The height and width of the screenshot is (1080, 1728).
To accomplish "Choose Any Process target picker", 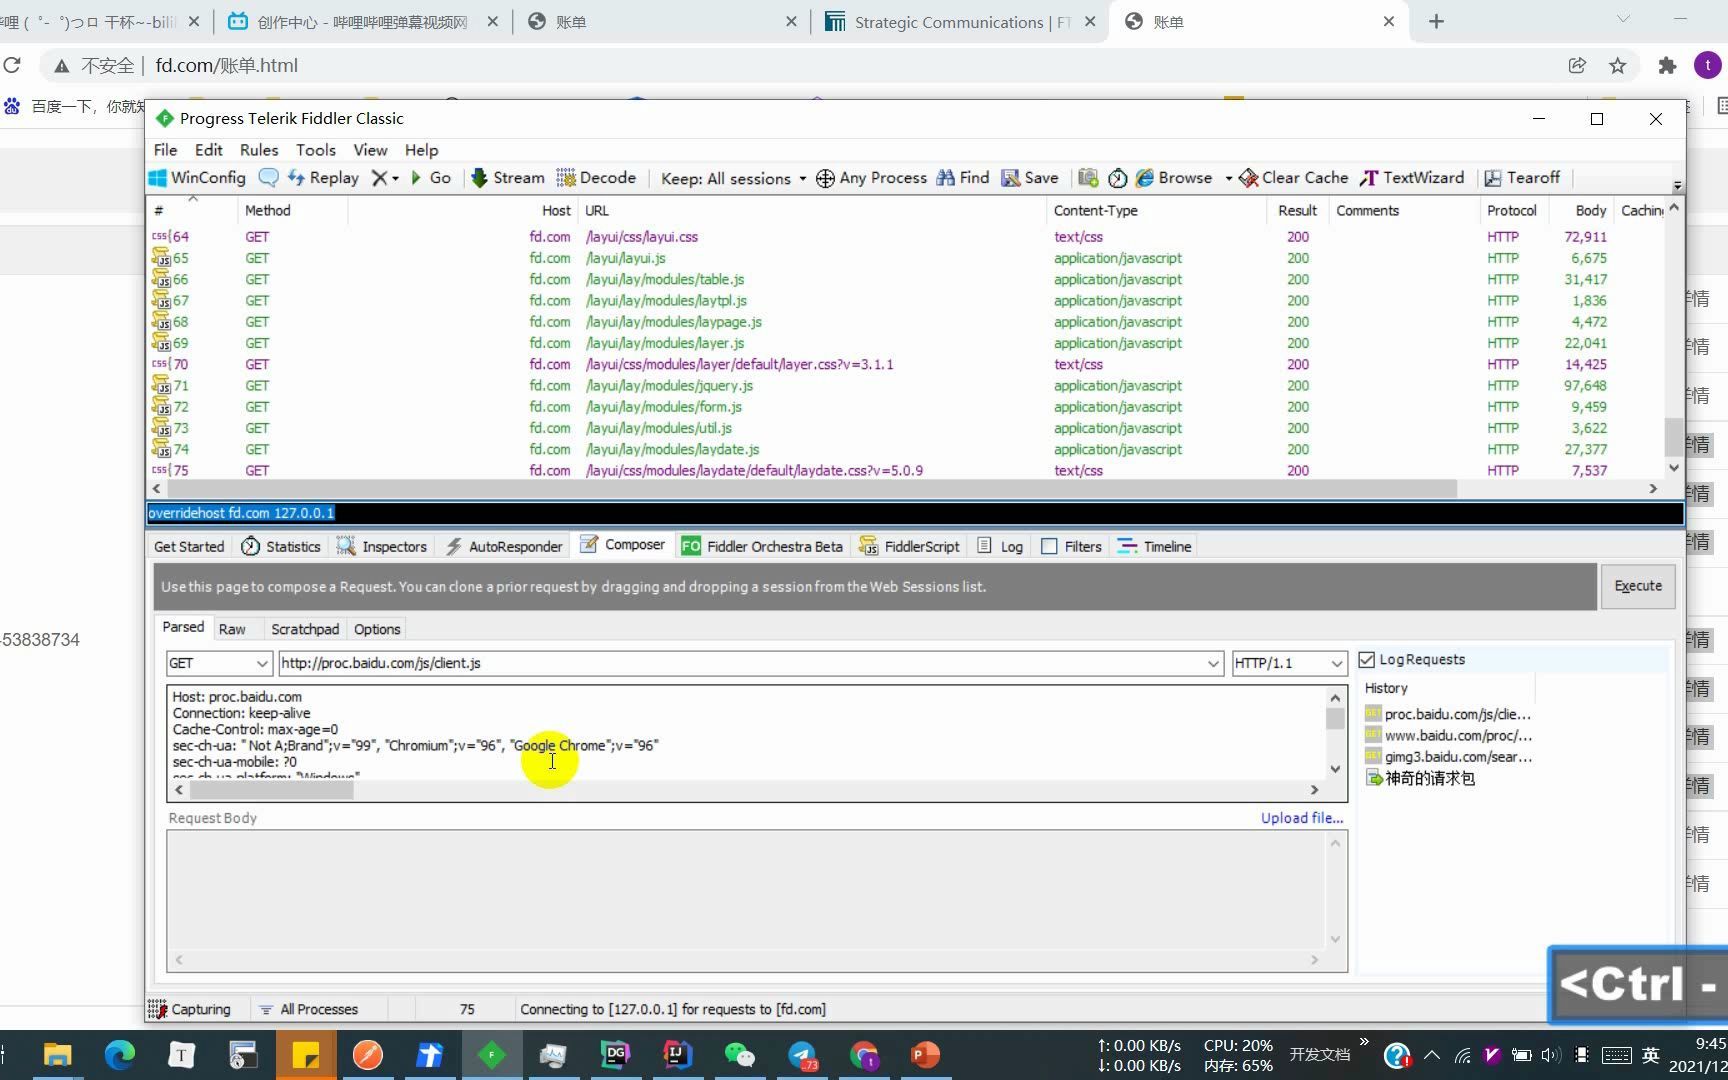I will pos(871,177).
